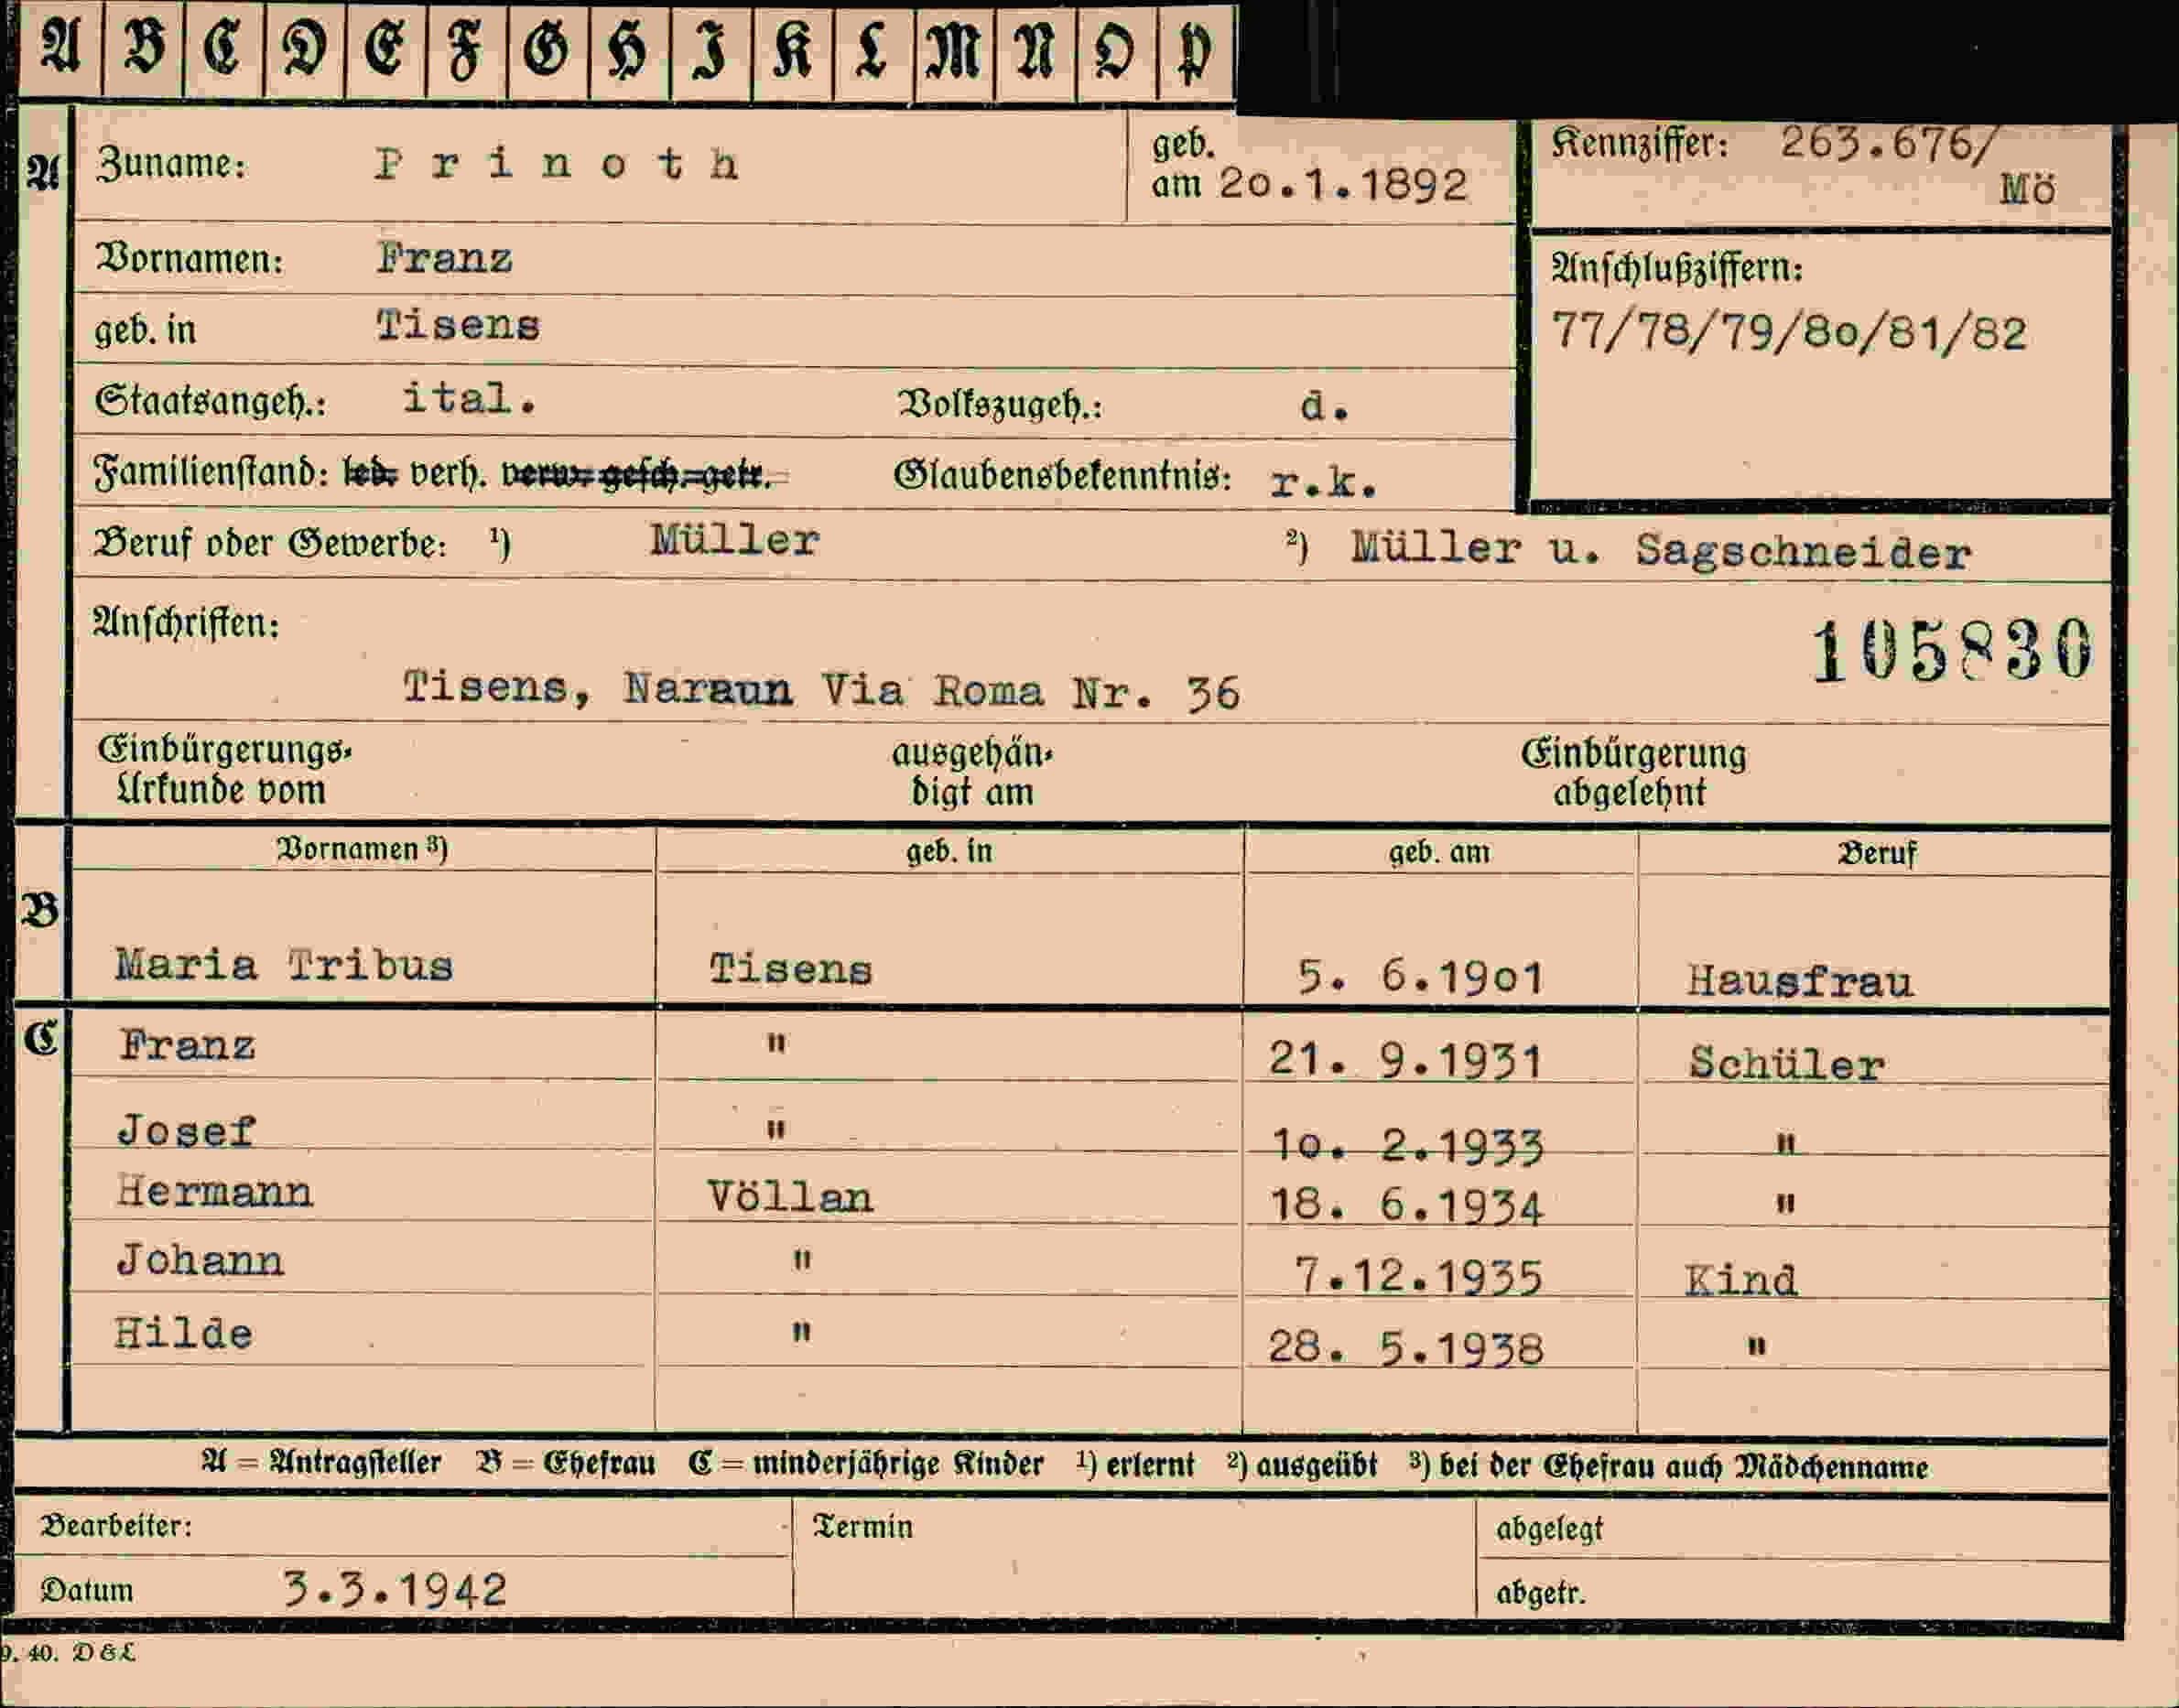This screenshot has width=2179, height=1708.
Task: Click the child name 'Hermann'
Action: [214, 1191]
